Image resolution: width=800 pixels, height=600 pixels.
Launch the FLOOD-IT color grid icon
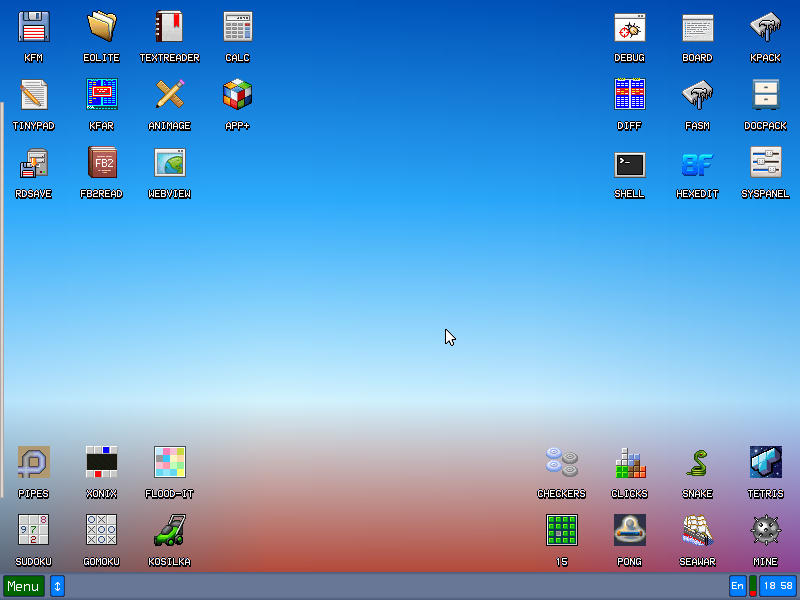click(170, 462)
